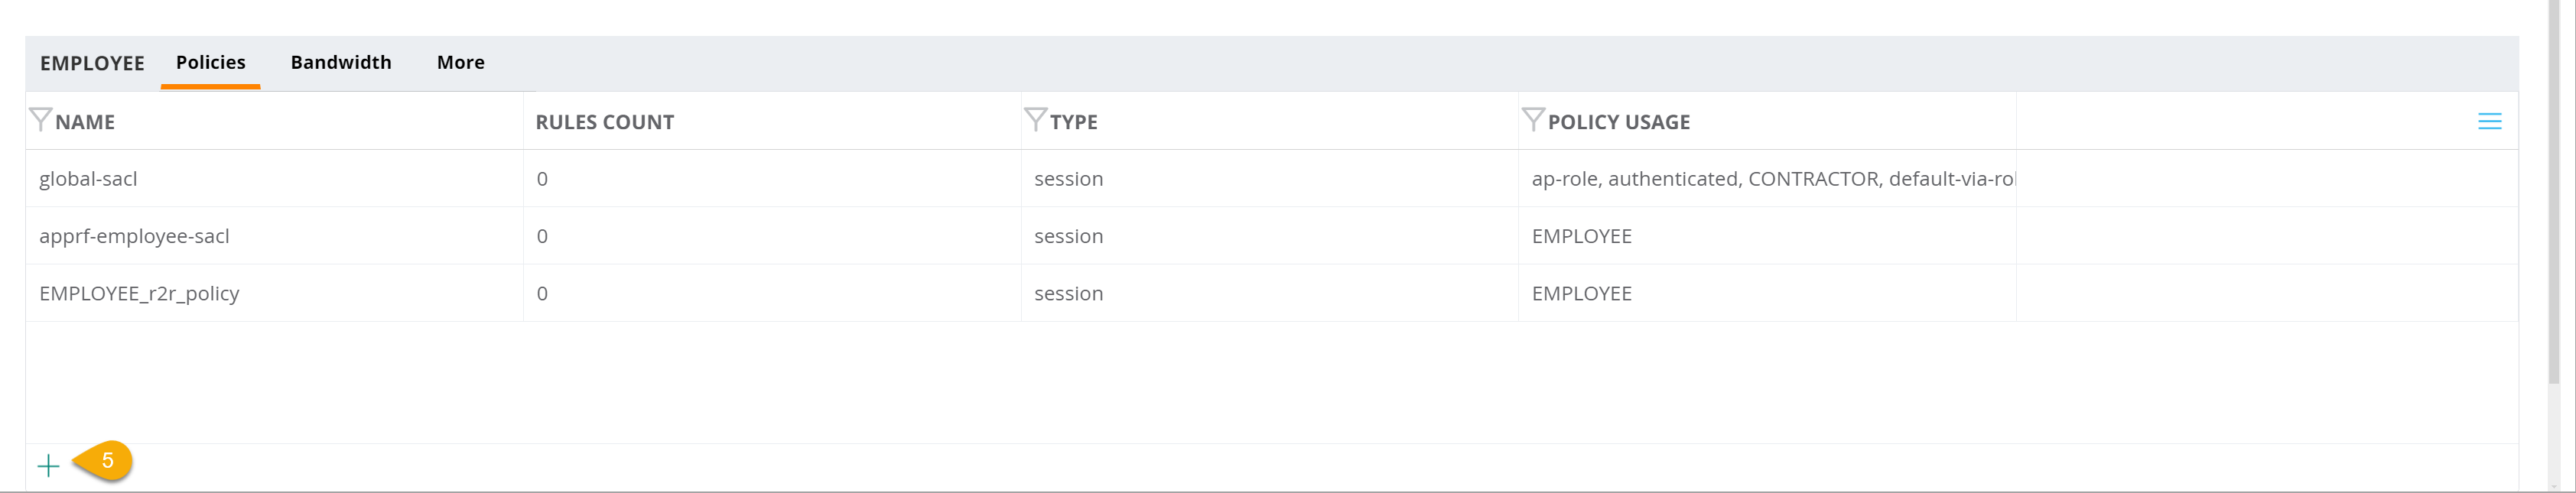
Task: Click the green plus add-policy icon
Action: [x=48, y=465]
